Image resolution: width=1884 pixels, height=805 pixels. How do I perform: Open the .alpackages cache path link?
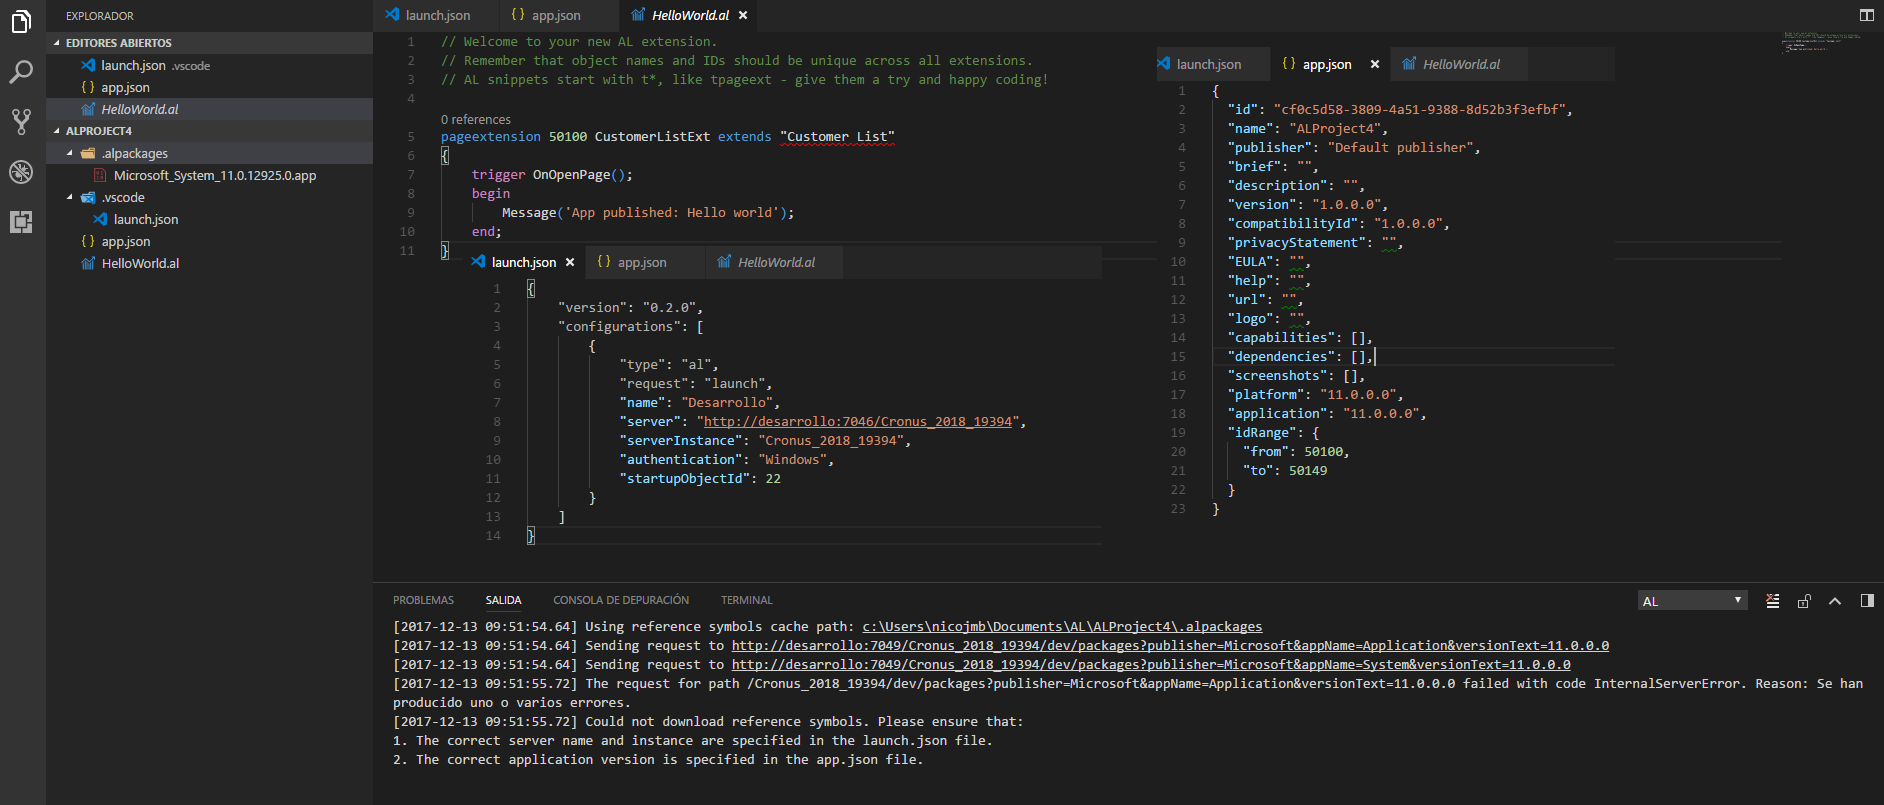[x=1062, y=627]
